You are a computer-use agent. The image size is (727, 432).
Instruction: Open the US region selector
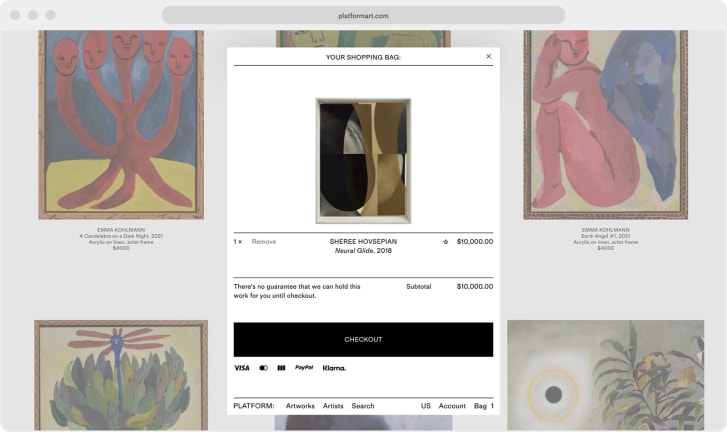click(x=426, y=406)
